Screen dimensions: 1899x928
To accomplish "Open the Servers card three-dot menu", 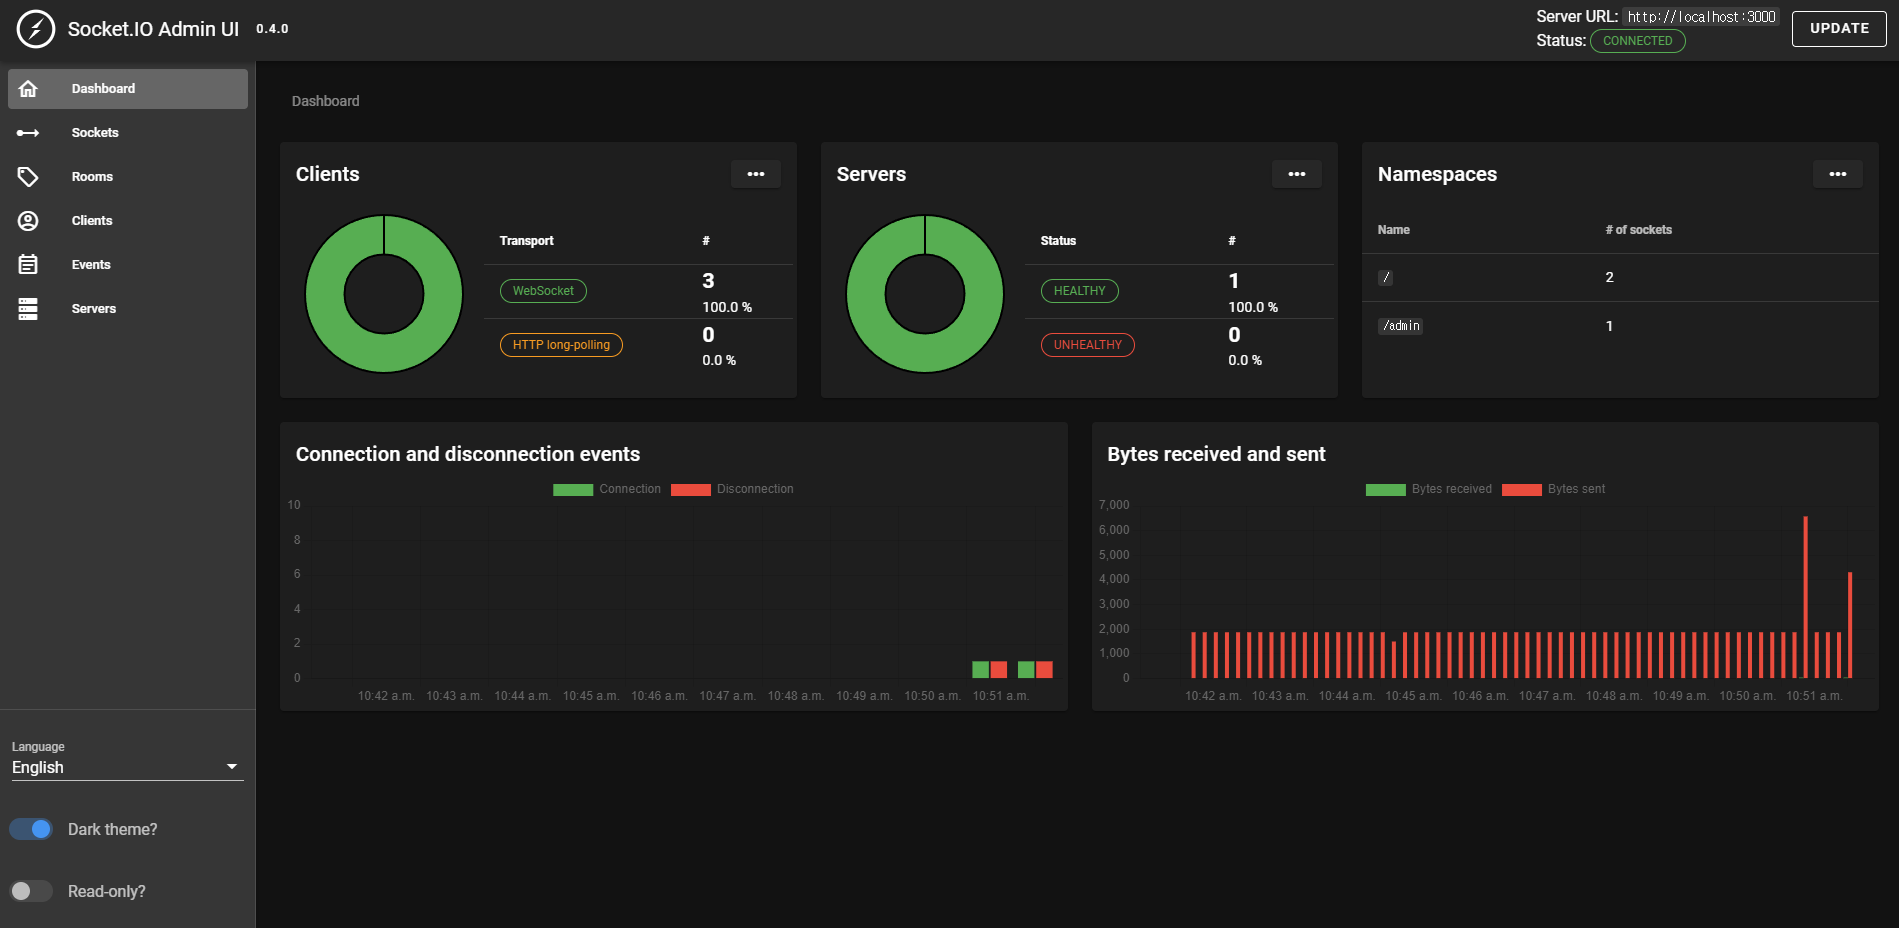I will (x=1297, y=174).
